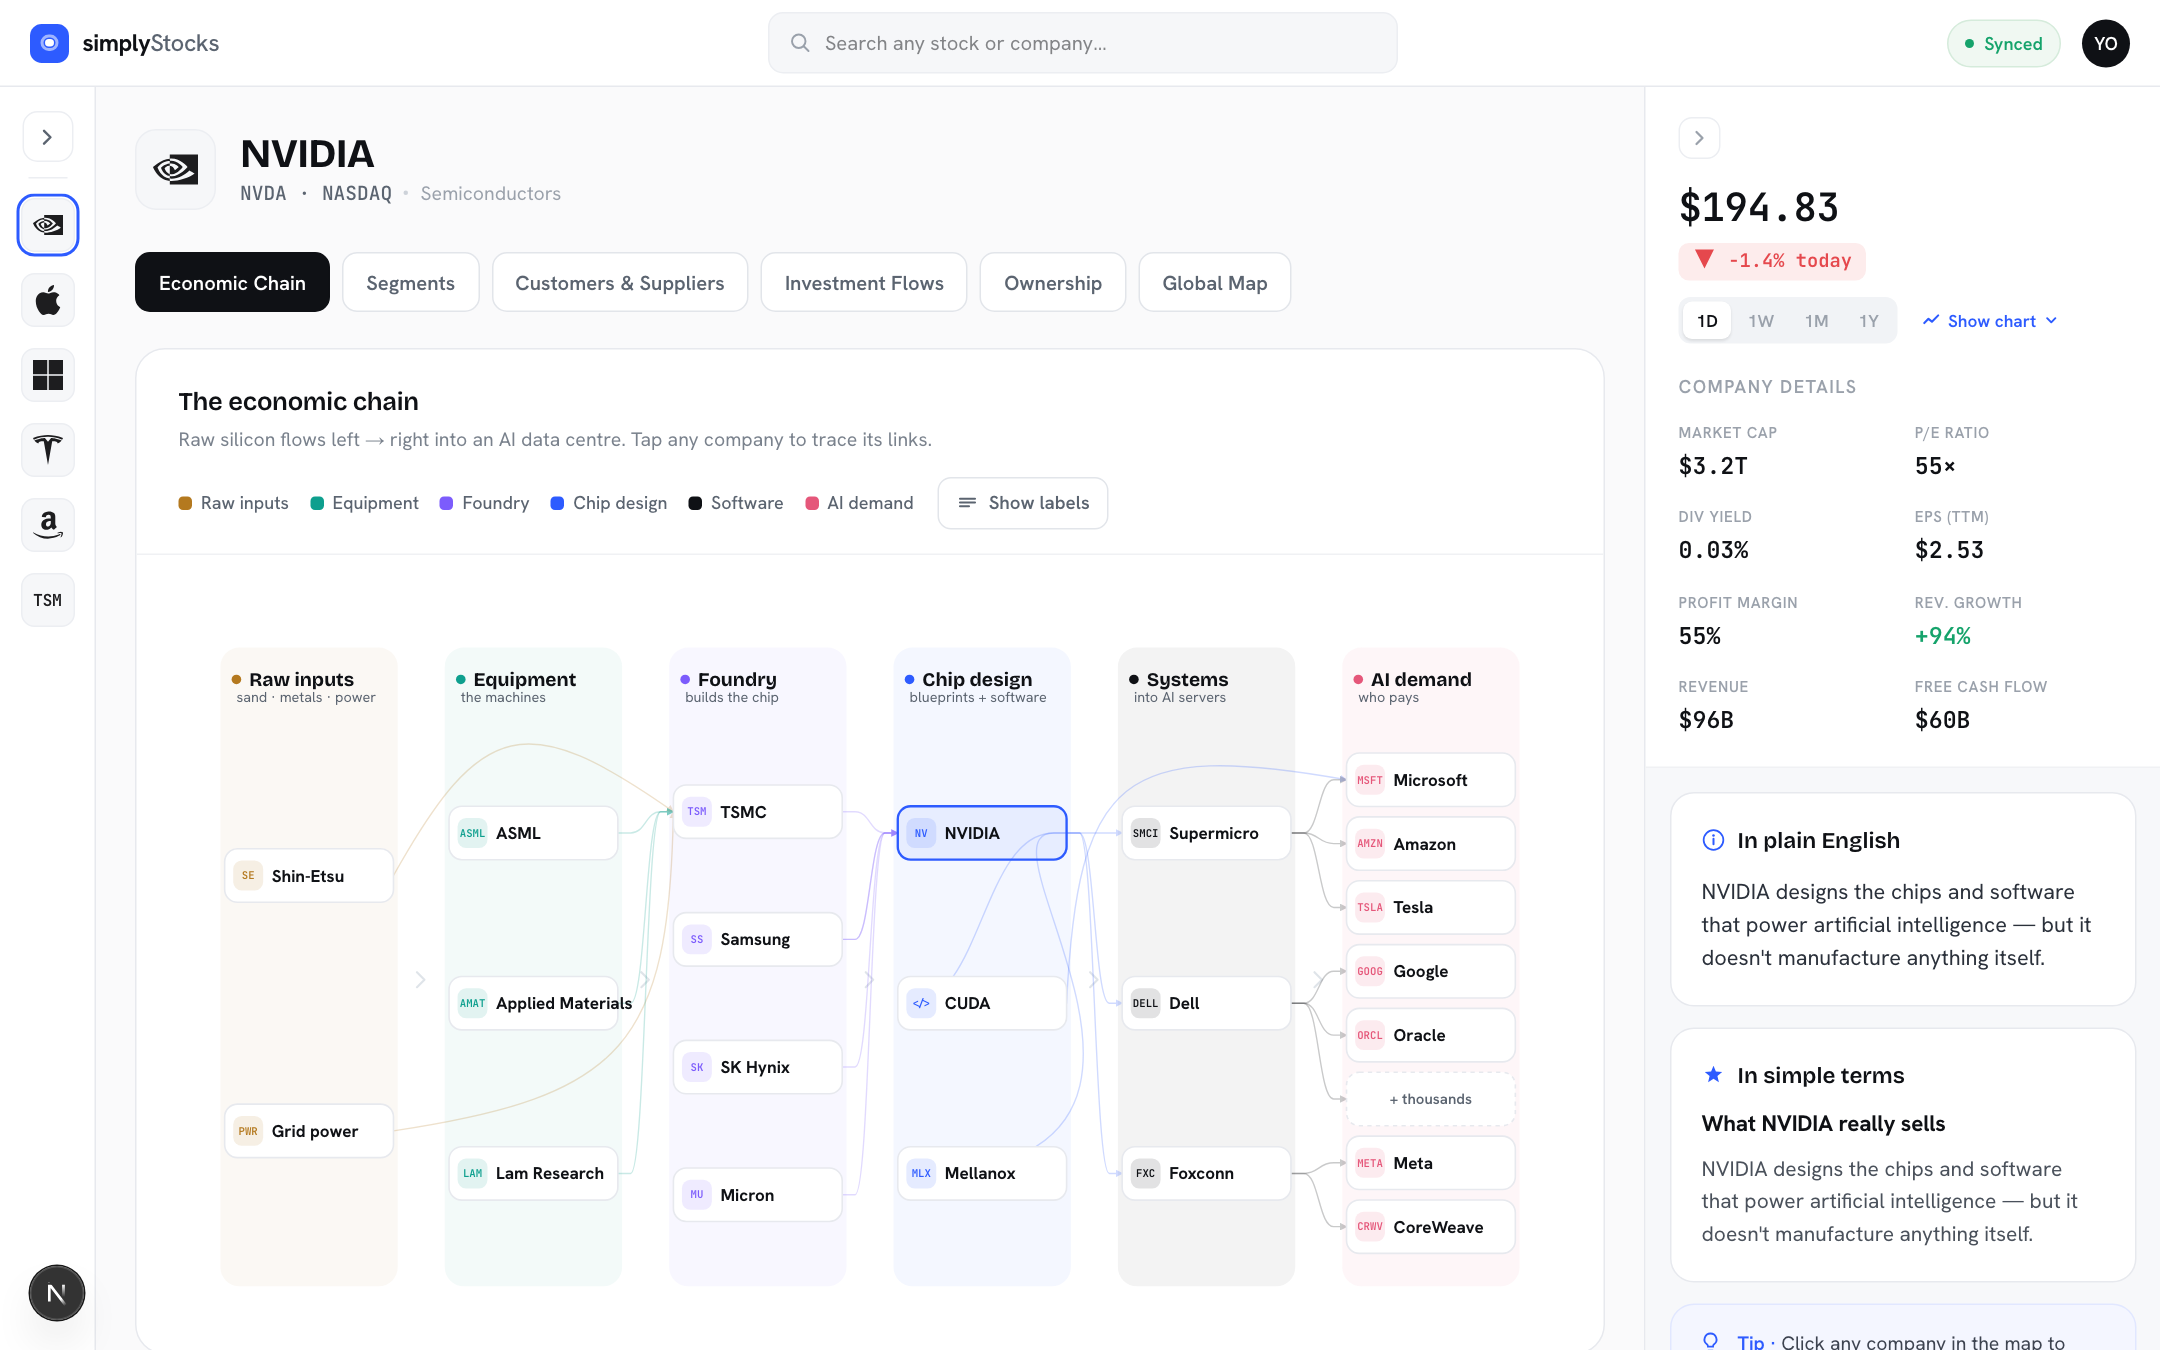Expand the Show chart dropdown
This screenshot has height=1350, width=2160.
(x=1990, y=321)
